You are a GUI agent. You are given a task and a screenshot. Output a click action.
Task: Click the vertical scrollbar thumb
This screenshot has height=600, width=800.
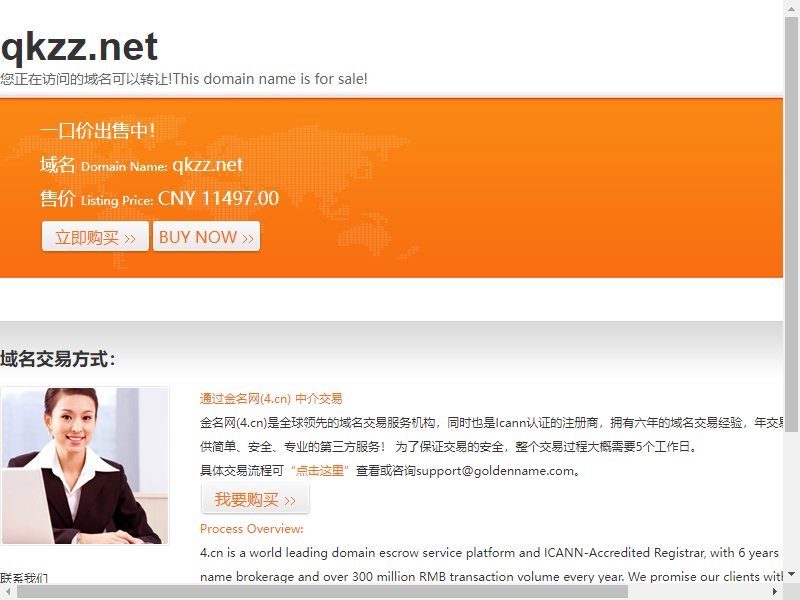point(791,224)
